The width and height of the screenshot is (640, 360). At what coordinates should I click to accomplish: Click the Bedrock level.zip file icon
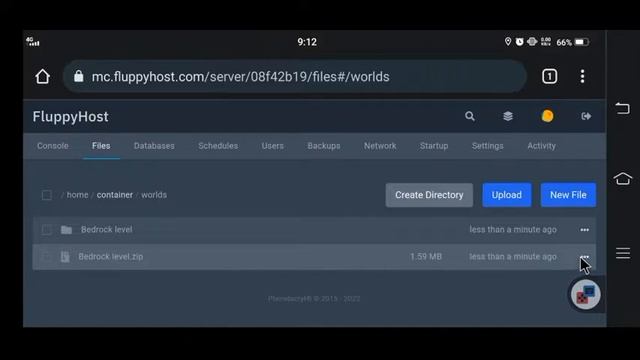pyautogui.click(x=65, y=257)
